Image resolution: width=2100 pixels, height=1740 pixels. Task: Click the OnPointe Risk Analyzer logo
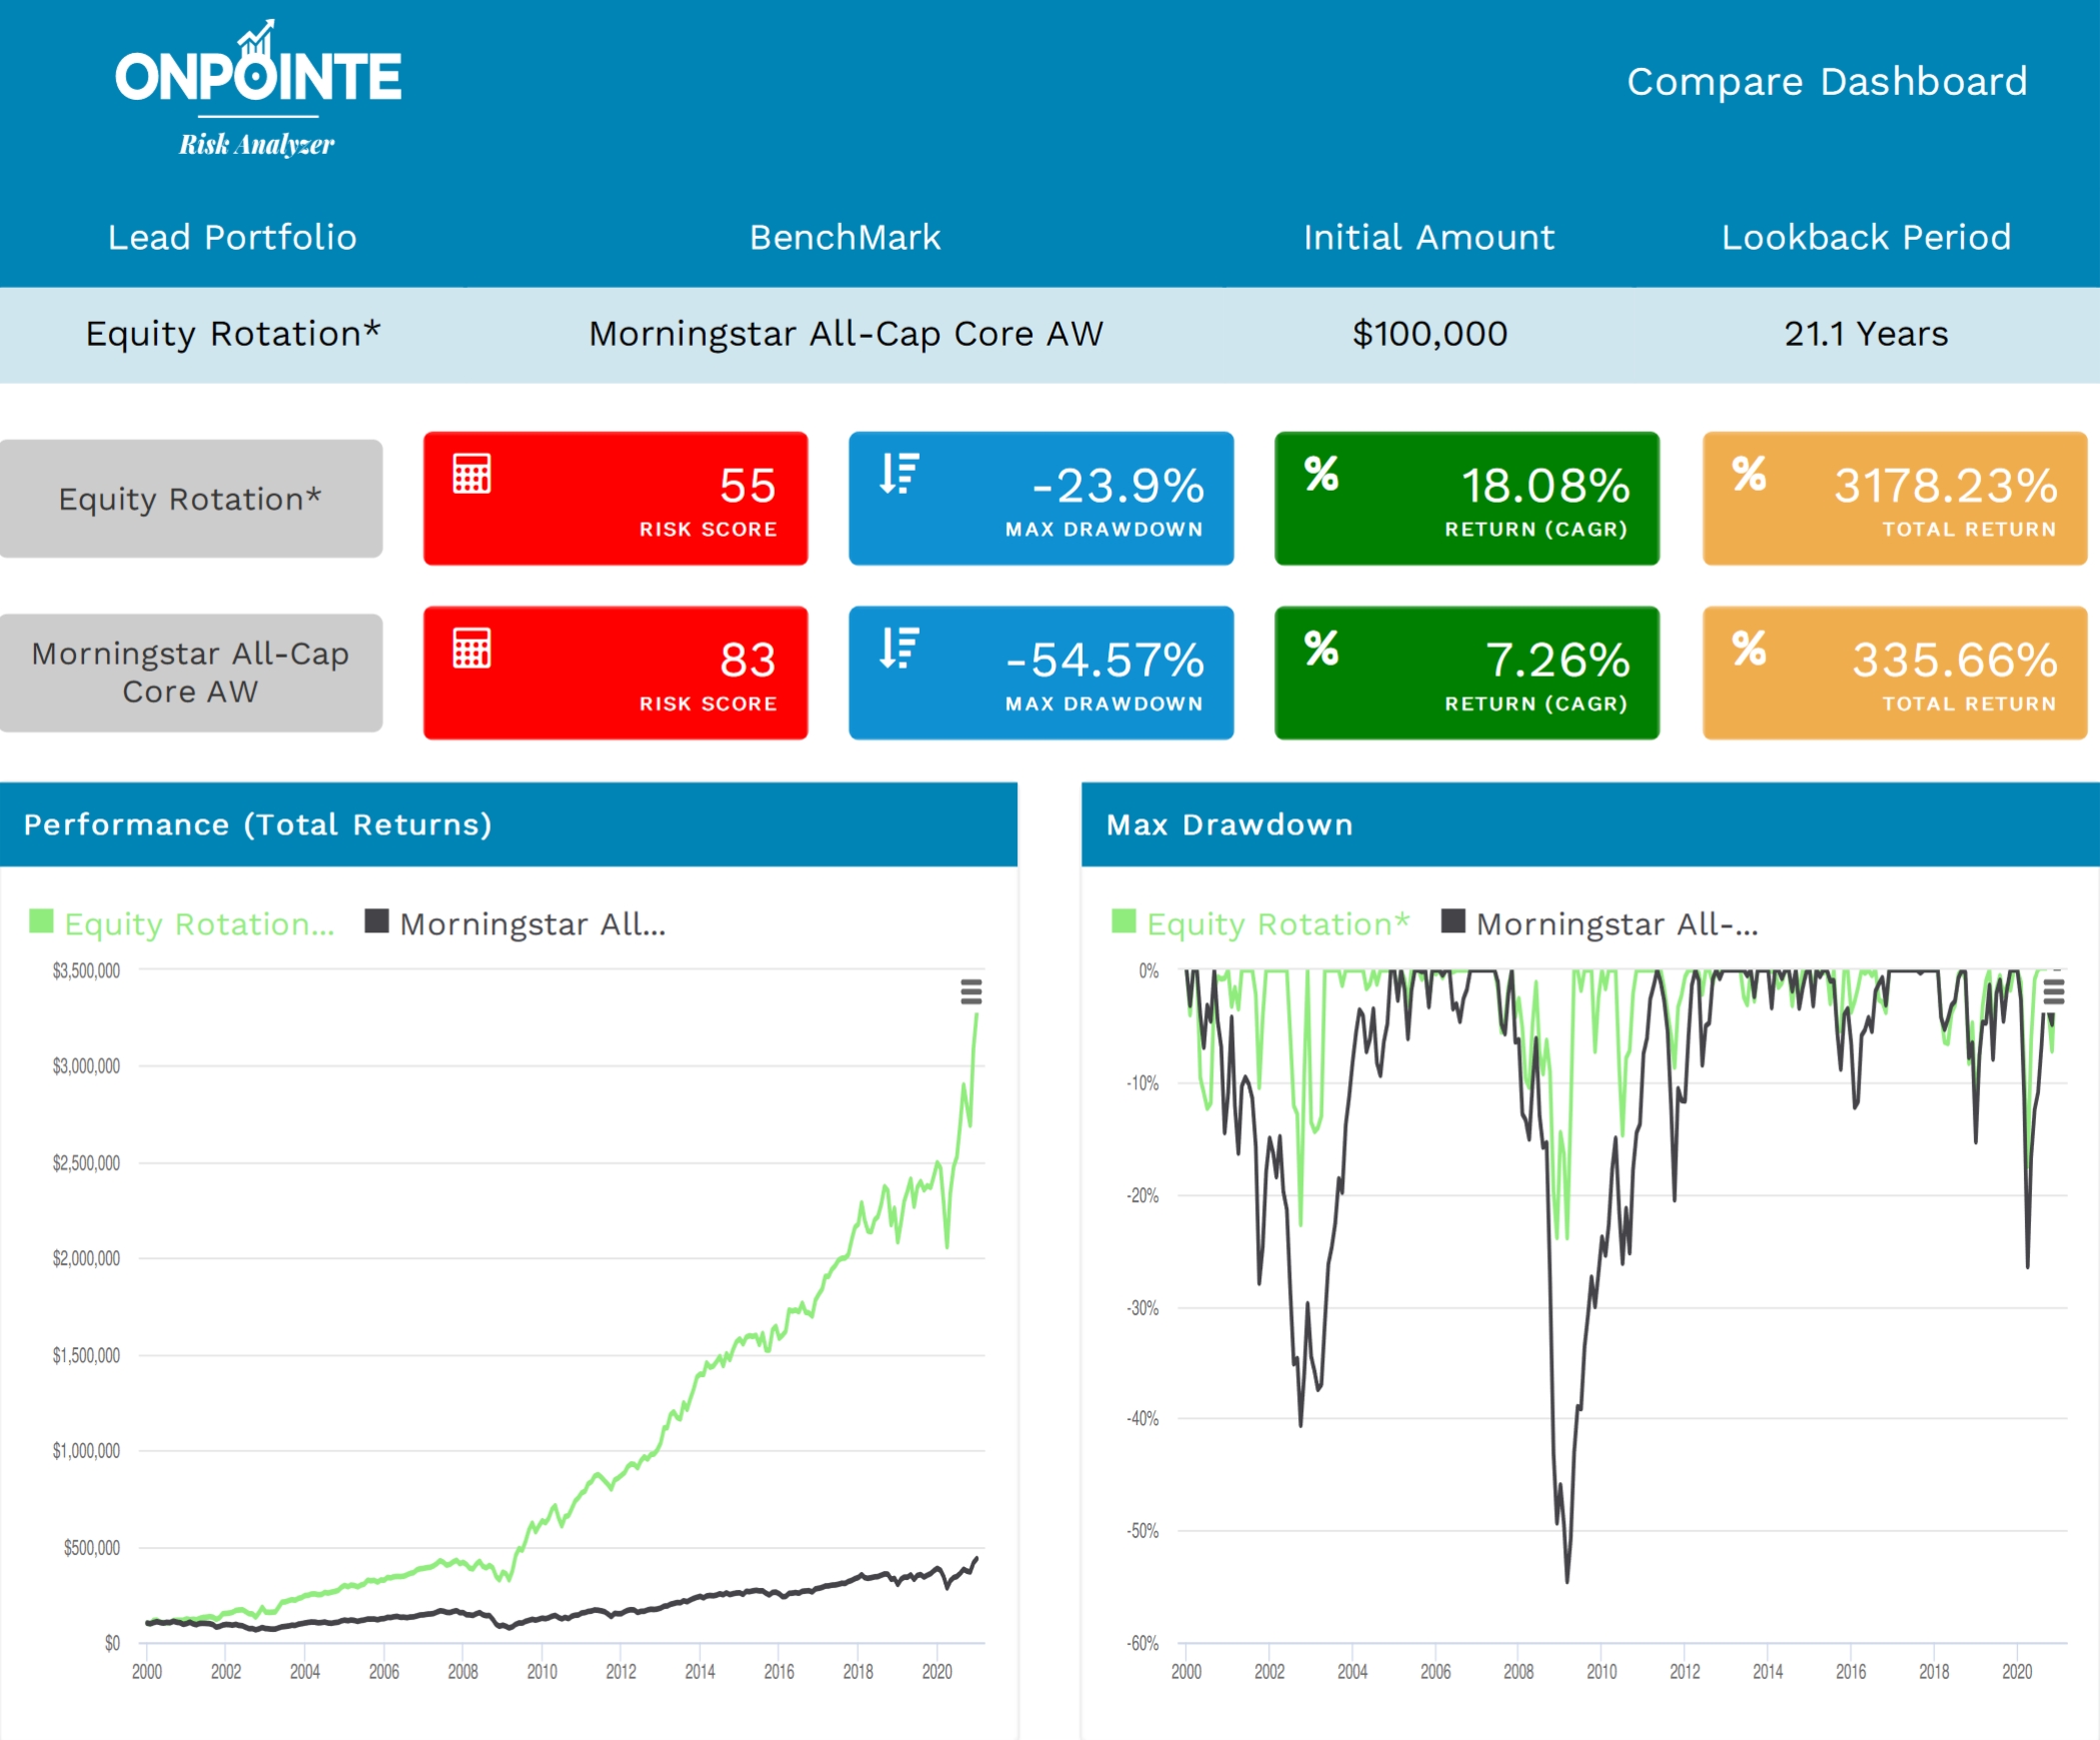click(258, 90)
